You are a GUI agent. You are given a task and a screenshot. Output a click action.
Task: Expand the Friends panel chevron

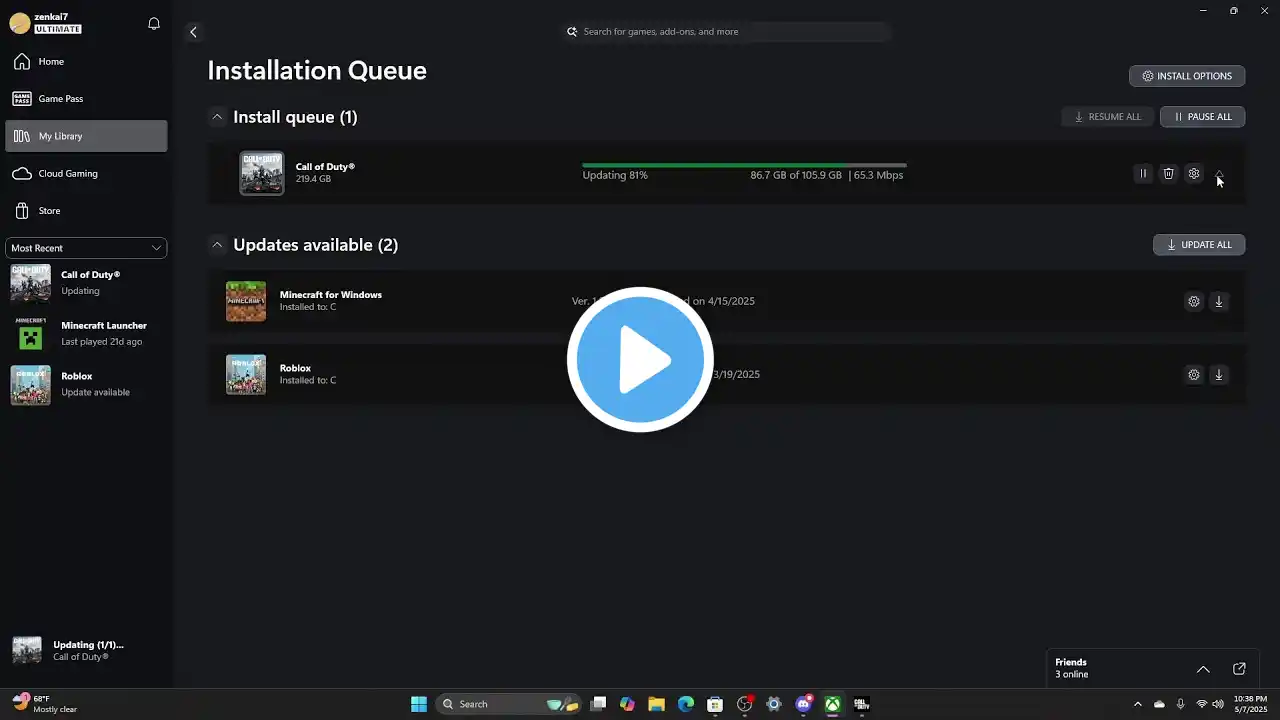pos(1203,669)
